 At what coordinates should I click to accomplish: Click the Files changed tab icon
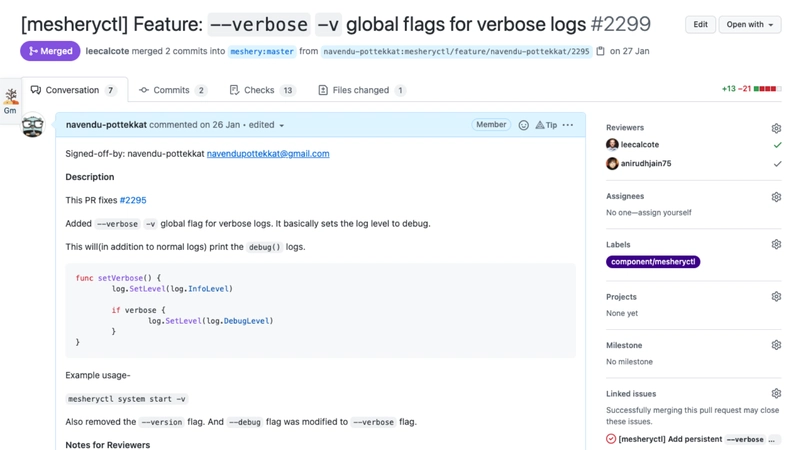click(x=323, y=90)
